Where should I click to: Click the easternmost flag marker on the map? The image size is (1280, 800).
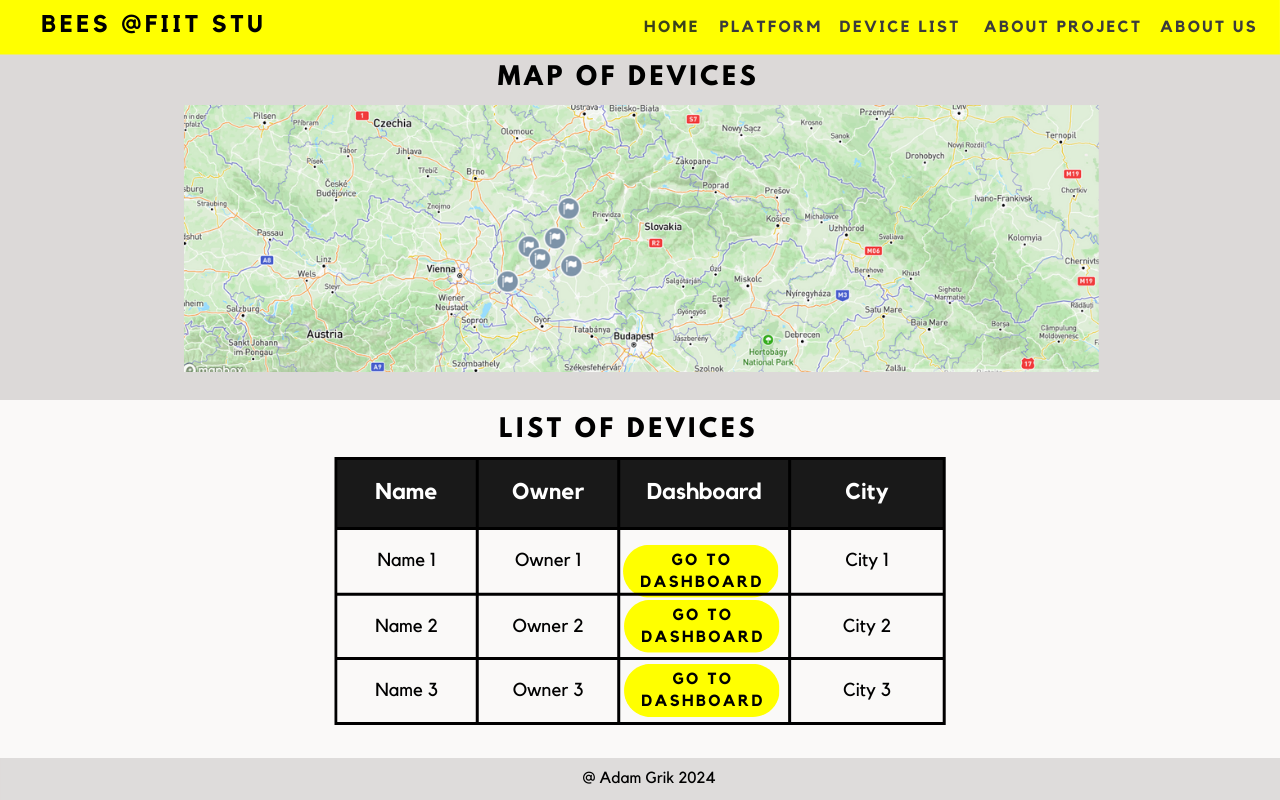571,266
